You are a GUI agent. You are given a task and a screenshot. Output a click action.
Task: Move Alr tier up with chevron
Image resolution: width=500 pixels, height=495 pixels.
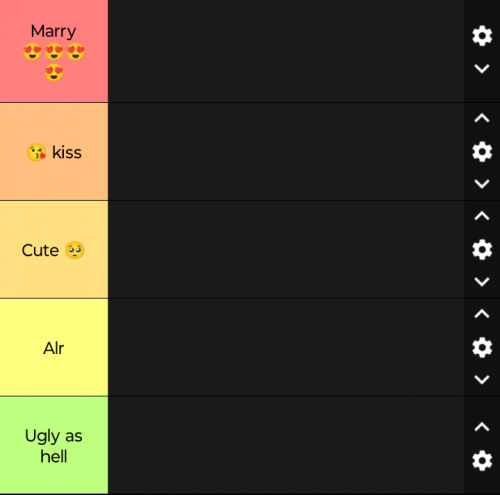click(482, 314)
